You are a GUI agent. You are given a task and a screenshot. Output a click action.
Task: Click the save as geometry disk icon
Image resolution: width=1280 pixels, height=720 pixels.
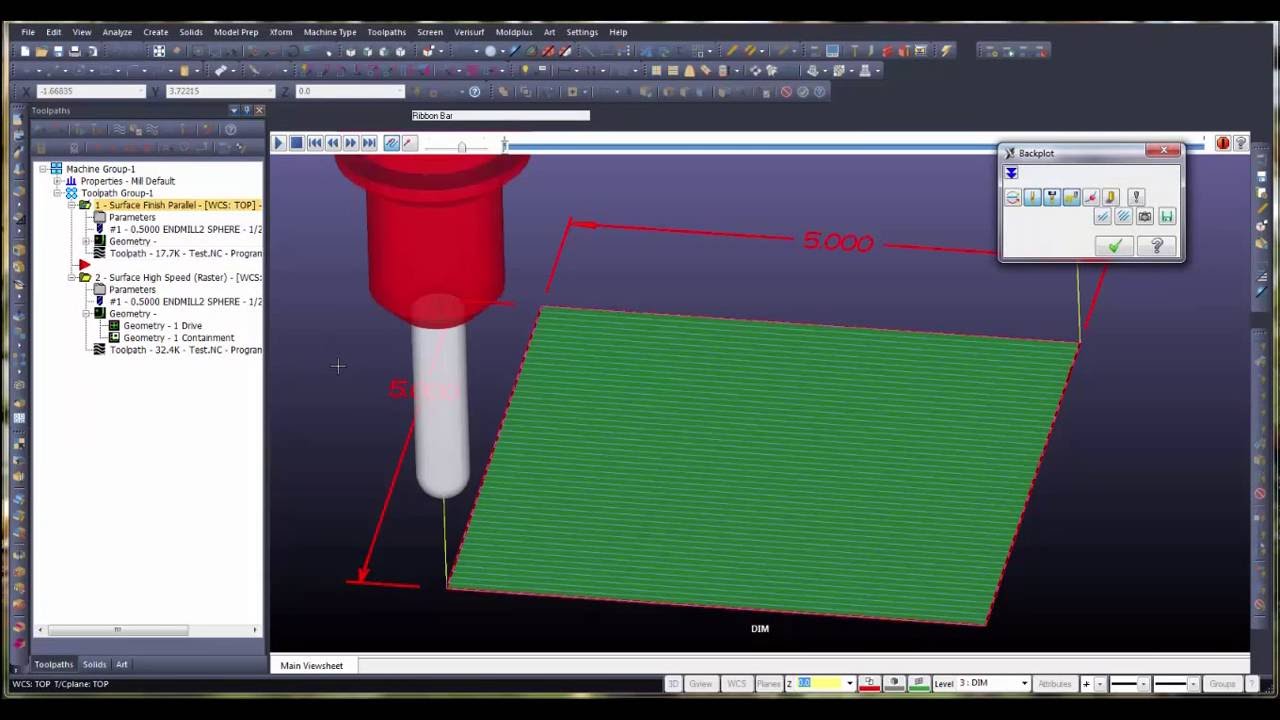coord(1166,216)
